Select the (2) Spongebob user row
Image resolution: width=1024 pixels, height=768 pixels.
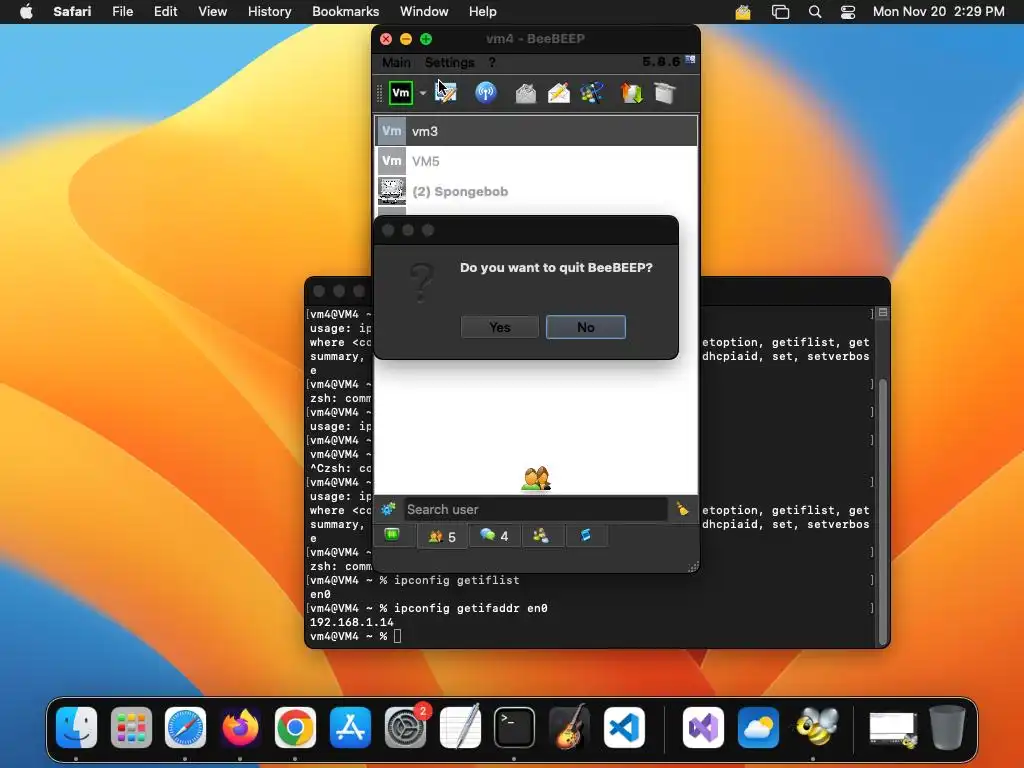pos(536,191)
